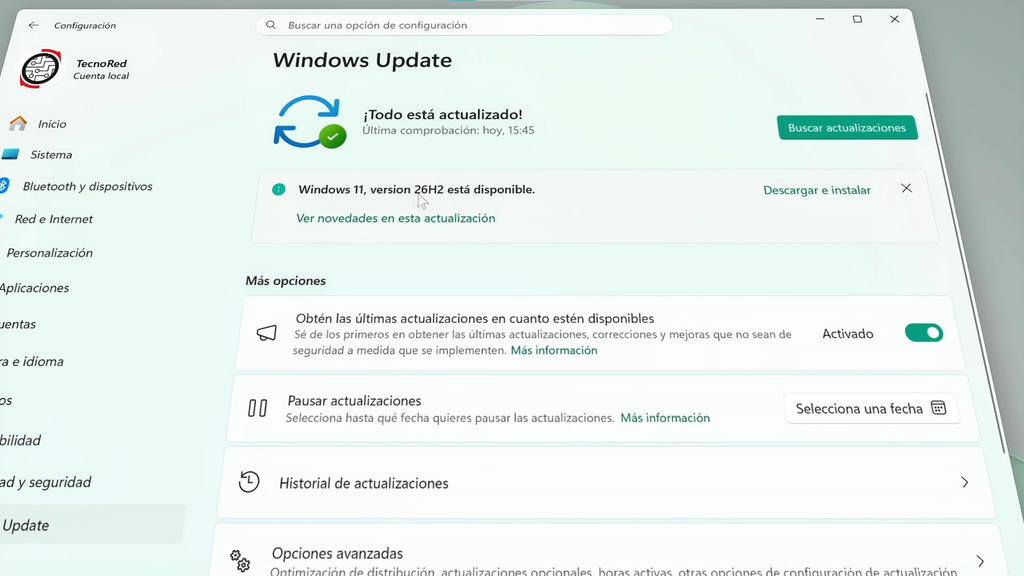Open Aplicaciones in the sidebar
The image size is (1024, 576).
coord(34,288)
